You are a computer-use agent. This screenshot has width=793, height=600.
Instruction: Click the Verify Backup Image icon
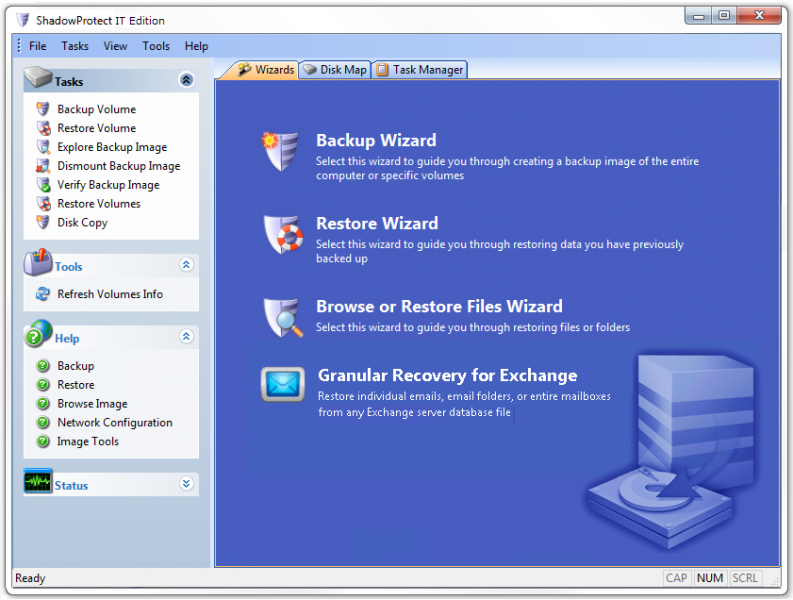[43, 185]
